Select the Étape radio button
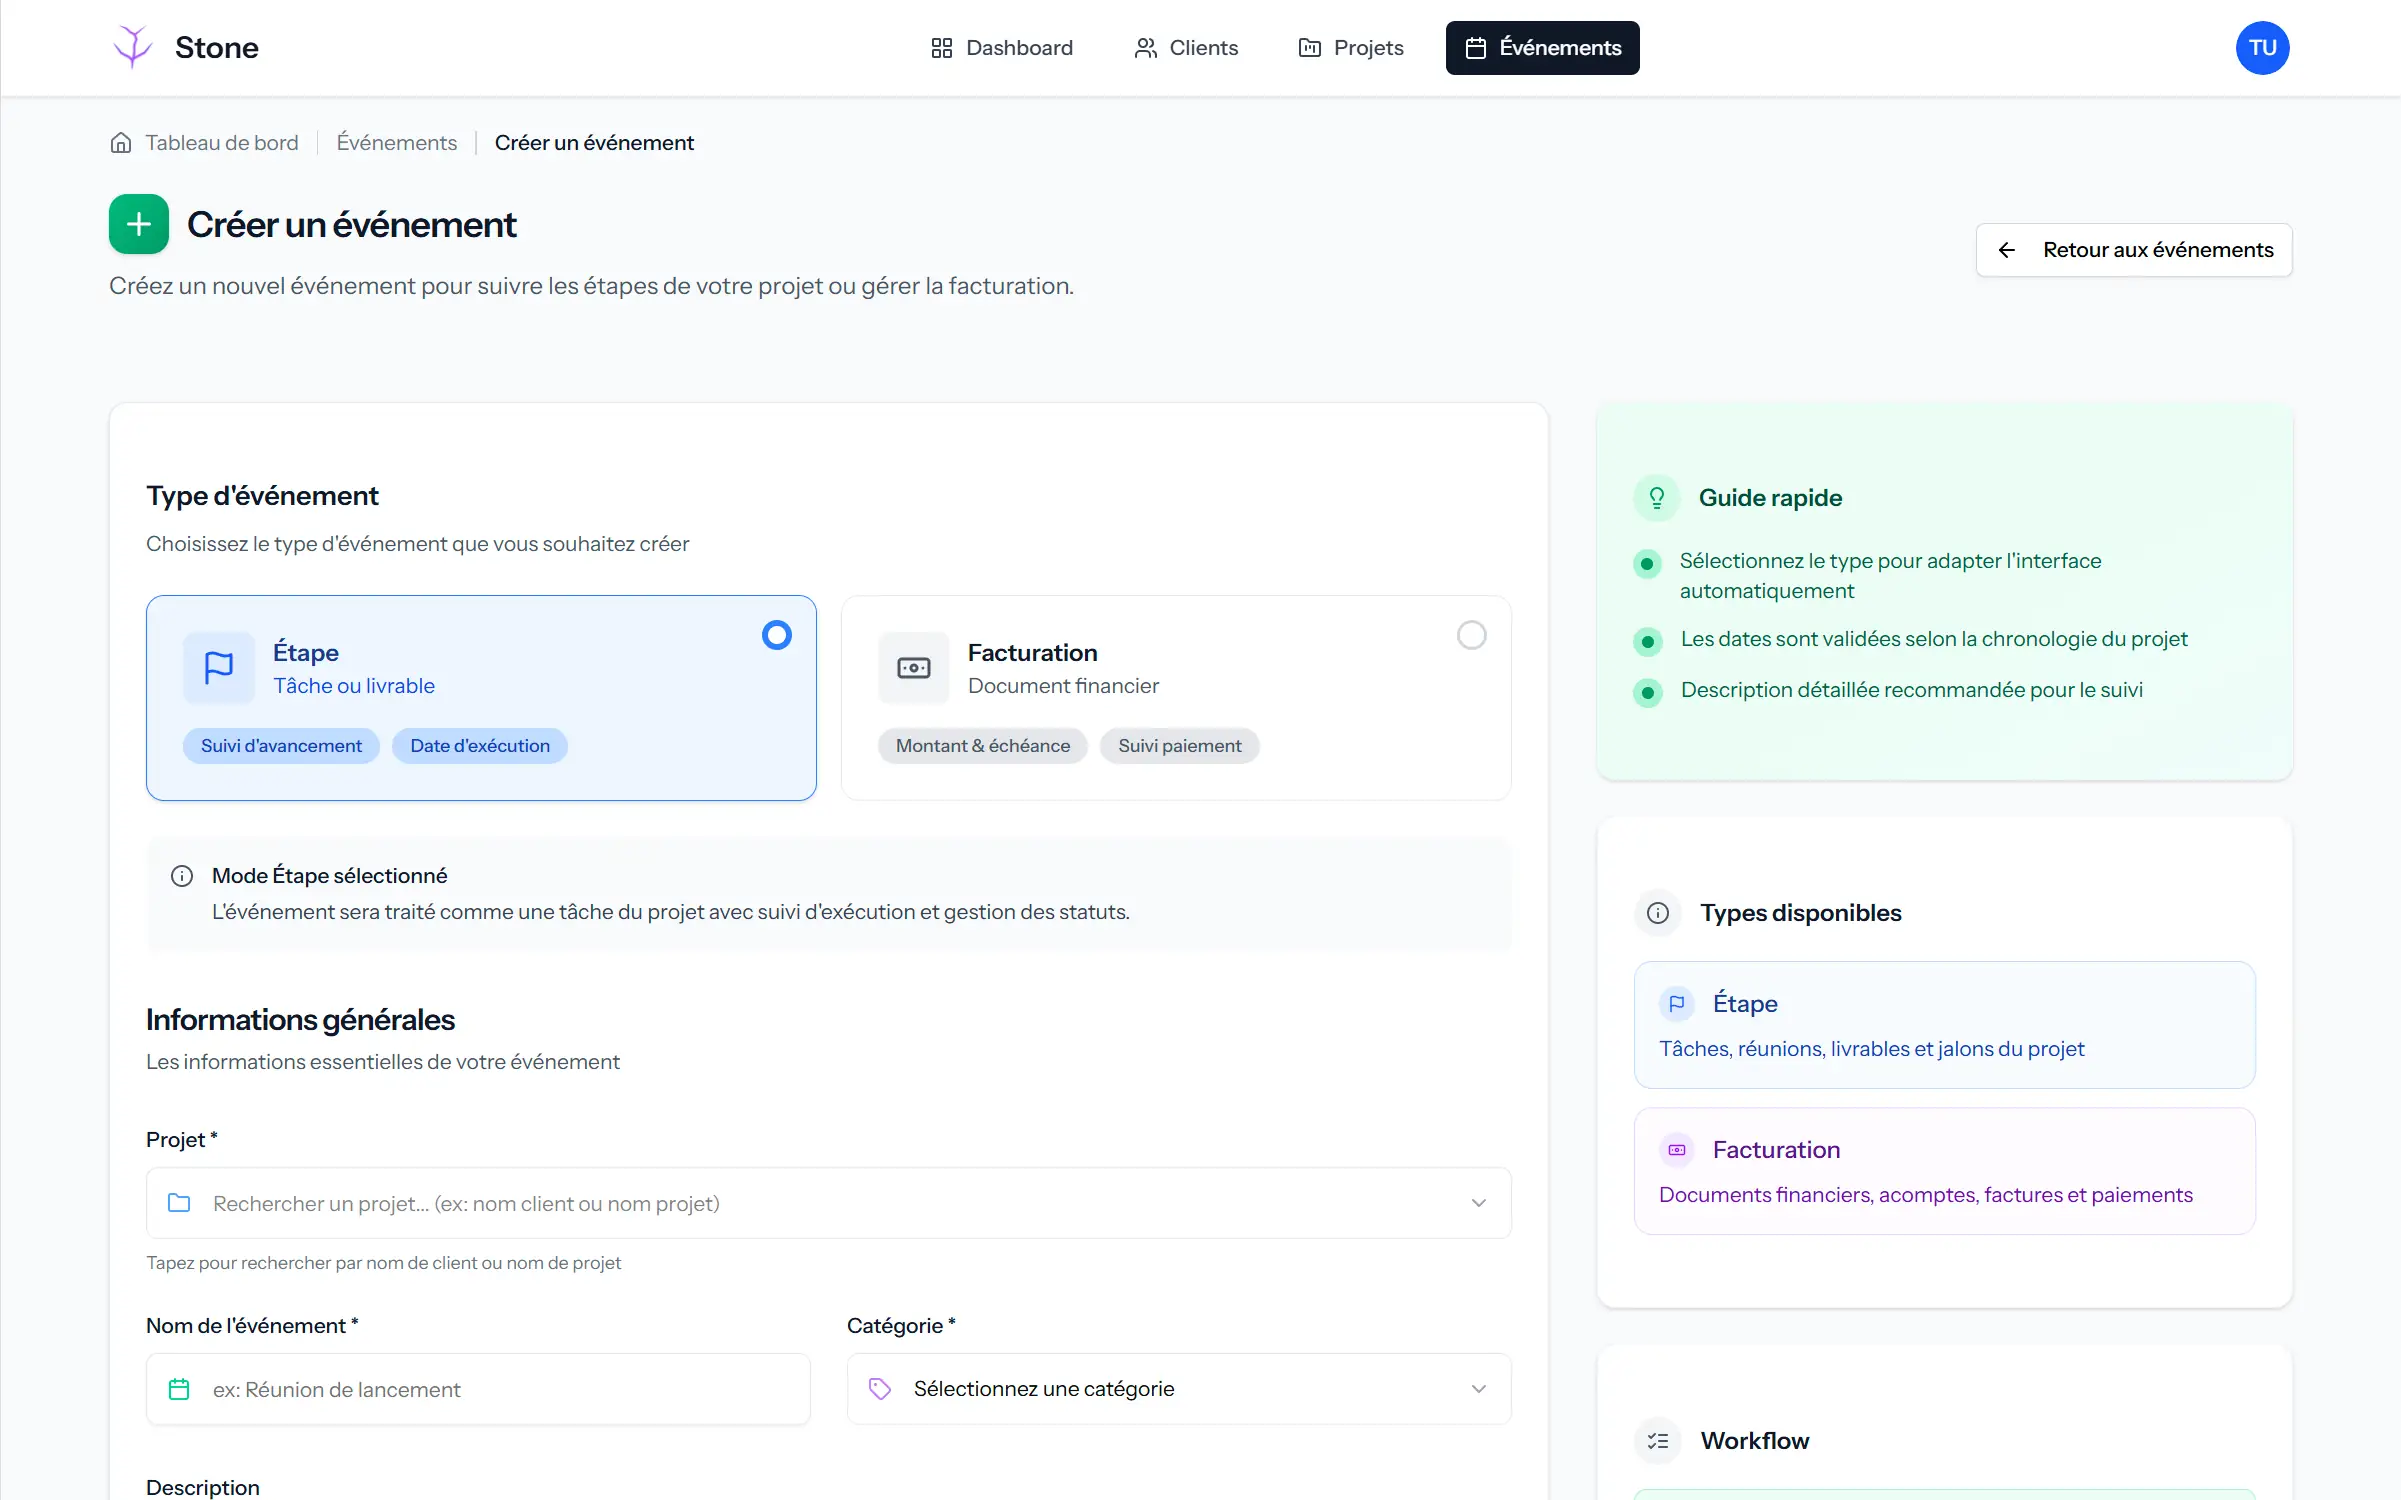The image size is (2401, 1500). click(777, 635)
